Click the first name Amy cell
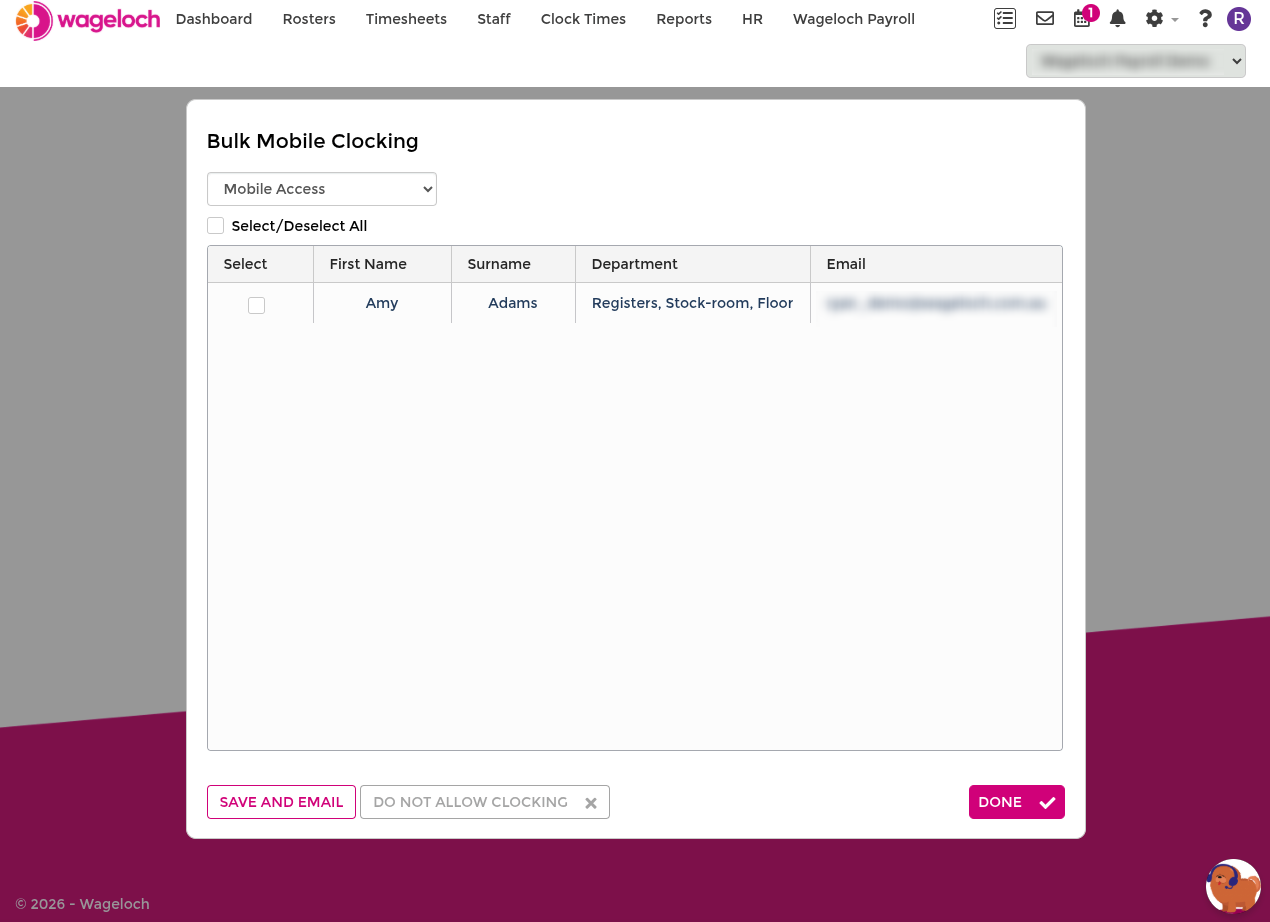 tap(382, 303)
